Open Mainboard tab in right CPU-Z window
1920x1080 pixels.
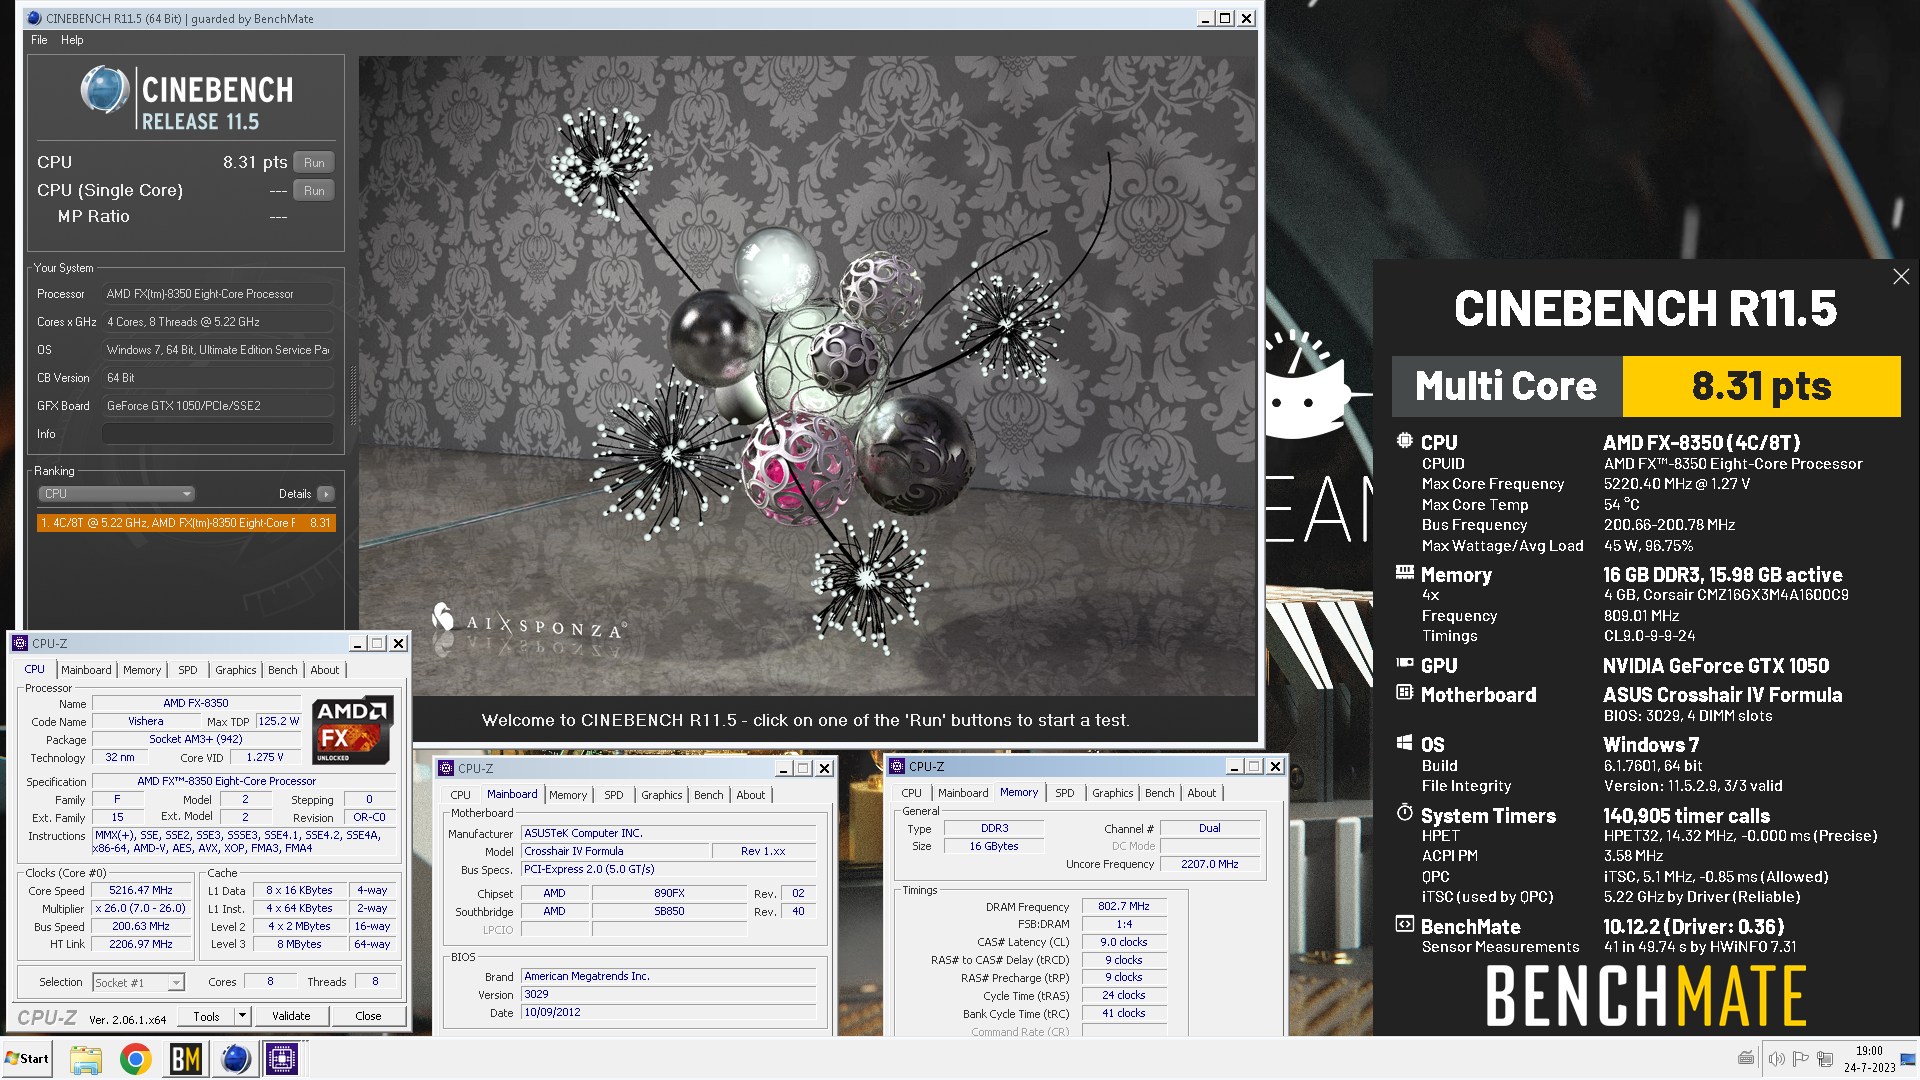pos(963,793)
